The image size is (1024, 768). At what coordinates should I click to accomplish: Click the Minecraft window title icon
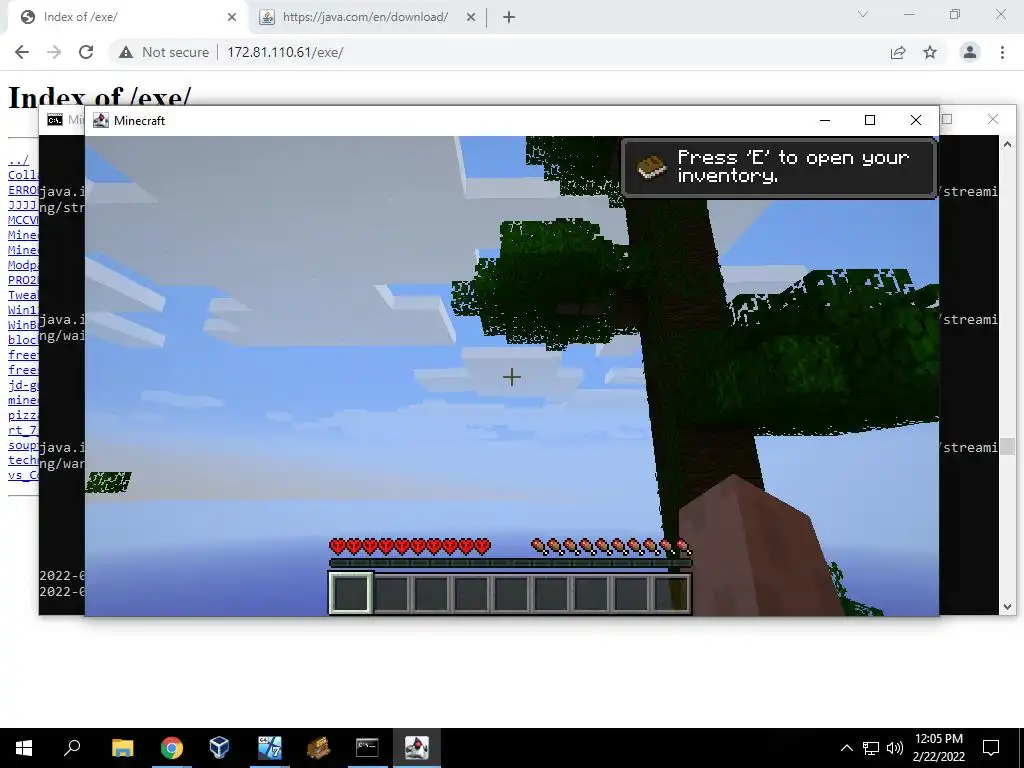101,120
